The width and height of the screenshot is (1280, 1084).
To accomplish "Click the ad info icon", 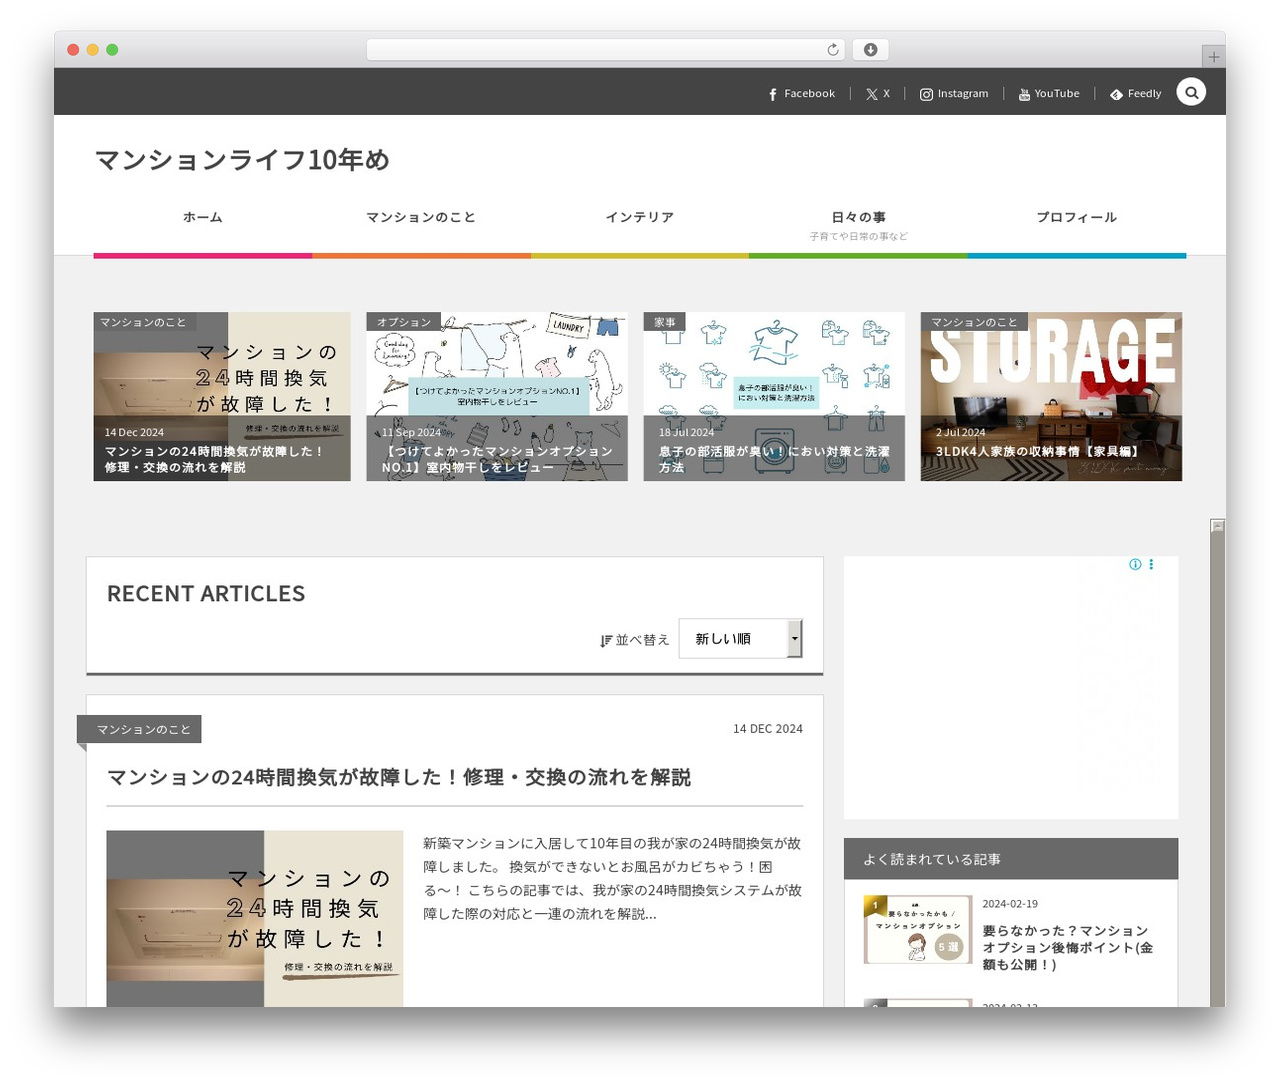I will (x=1135, y=565).
